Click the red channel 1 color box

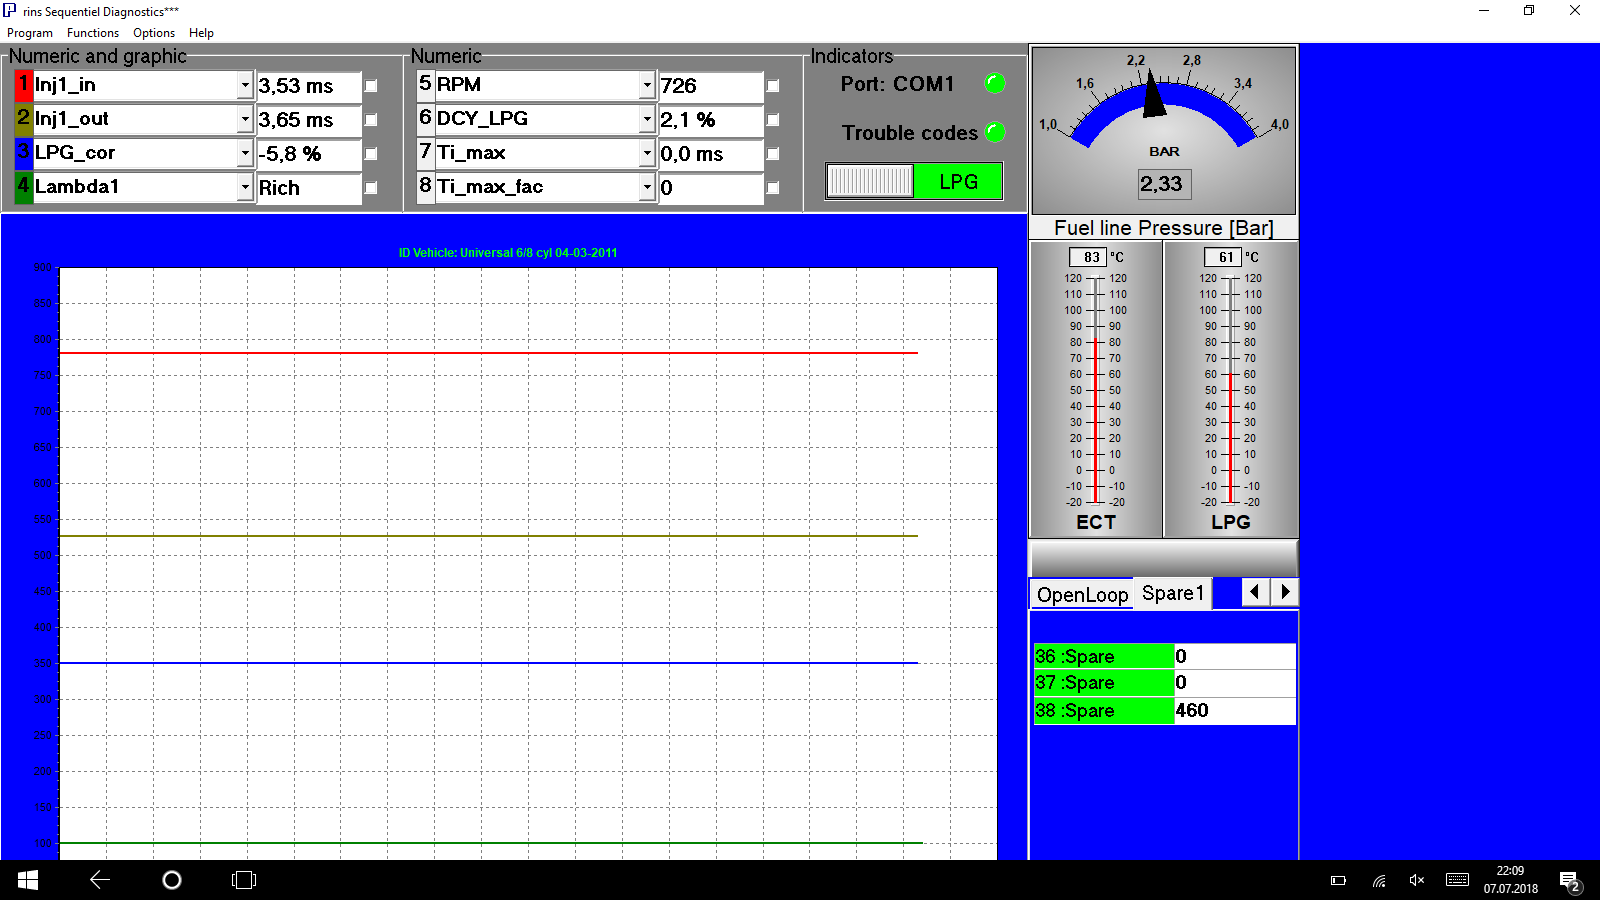(24, 85)
